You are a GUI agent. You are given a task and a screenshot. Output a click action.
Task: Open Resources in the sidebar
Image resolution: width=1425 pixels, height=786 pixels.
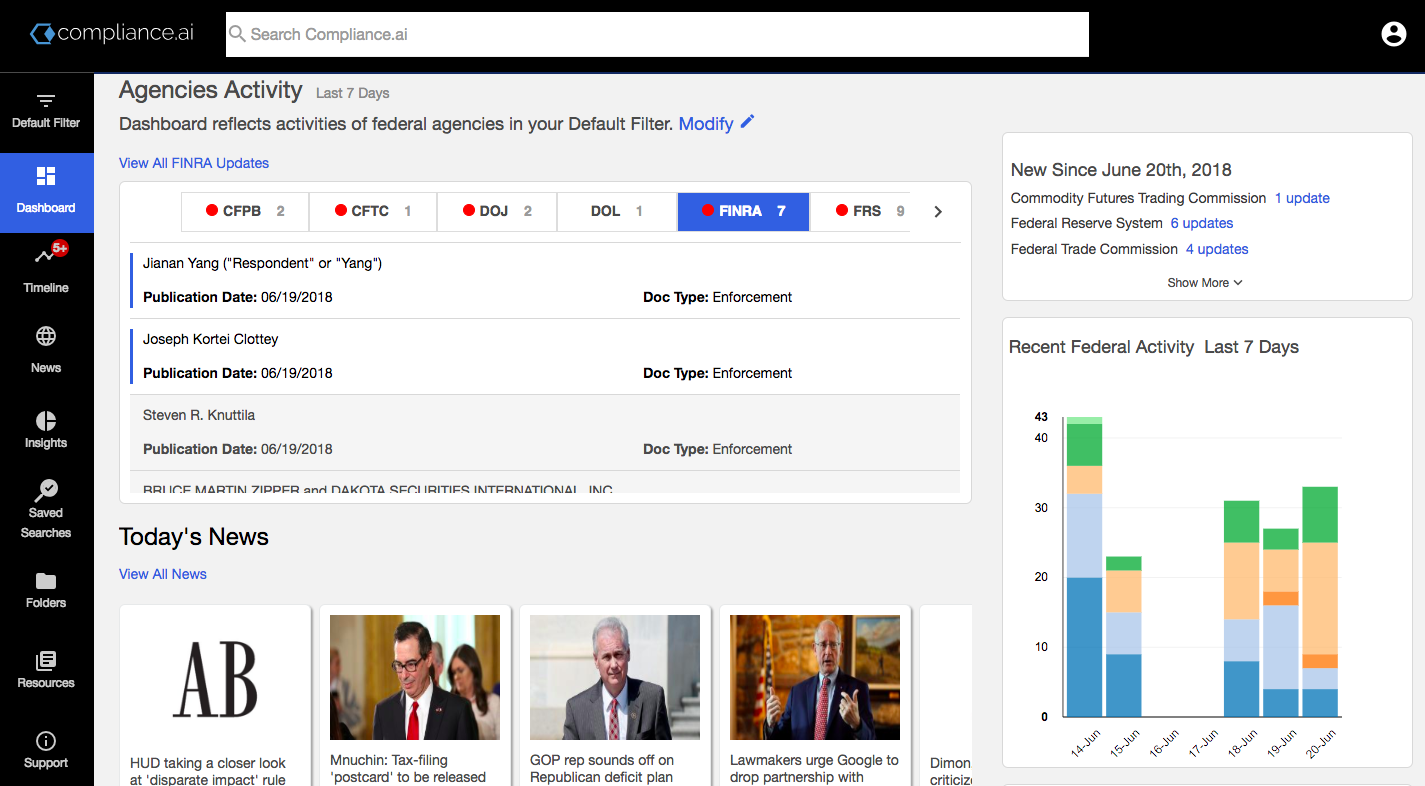pyautogui.click(x=46, y=670)
